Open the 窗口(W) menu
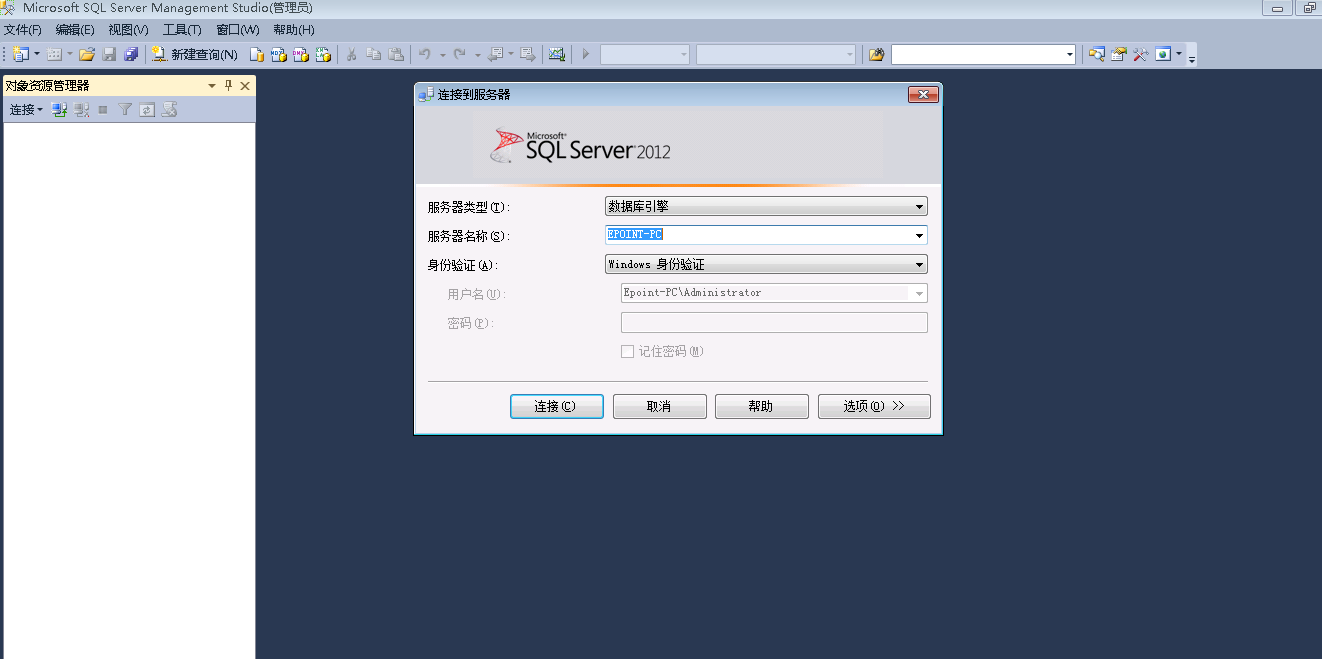 coord(238,30)
